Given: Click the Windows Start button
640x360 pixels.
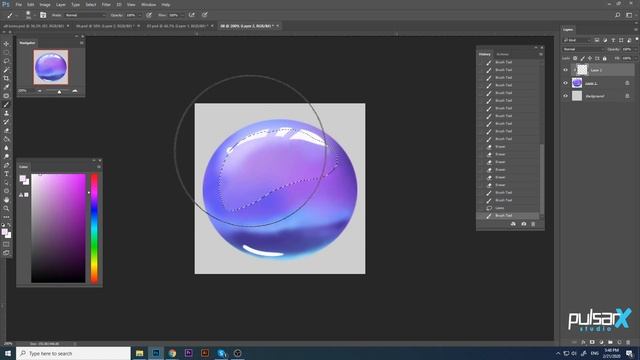Looking at the screenshot, I should point(8,353).
